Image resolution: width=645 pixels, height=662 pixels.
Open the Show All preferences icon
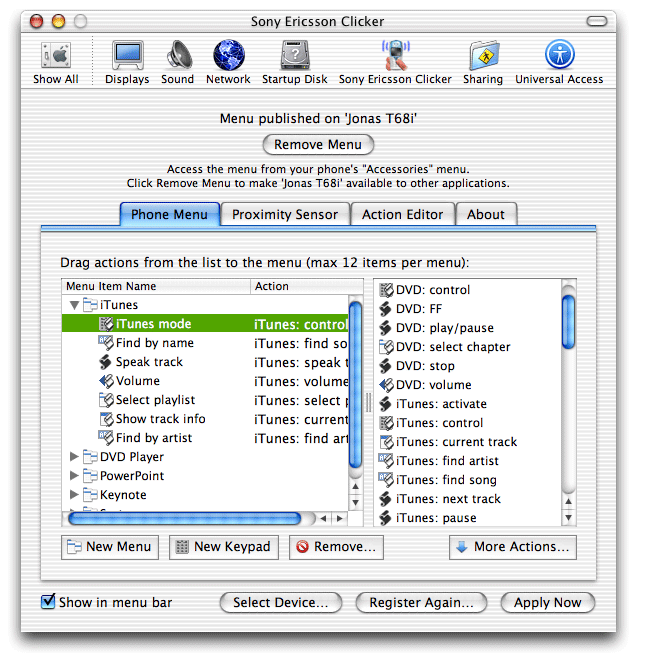[56, 62]
